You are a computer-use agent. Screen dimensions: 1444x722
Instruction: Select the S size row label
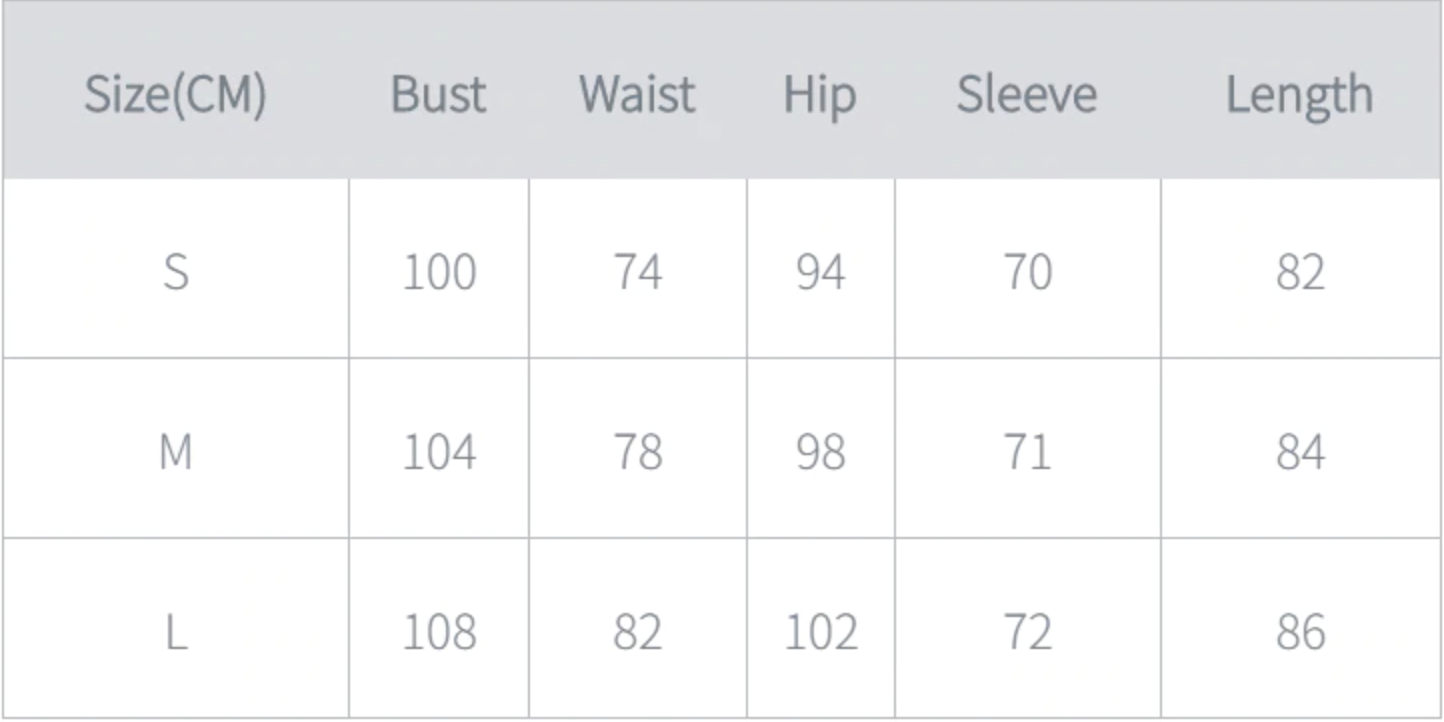(x=175, y=272)
